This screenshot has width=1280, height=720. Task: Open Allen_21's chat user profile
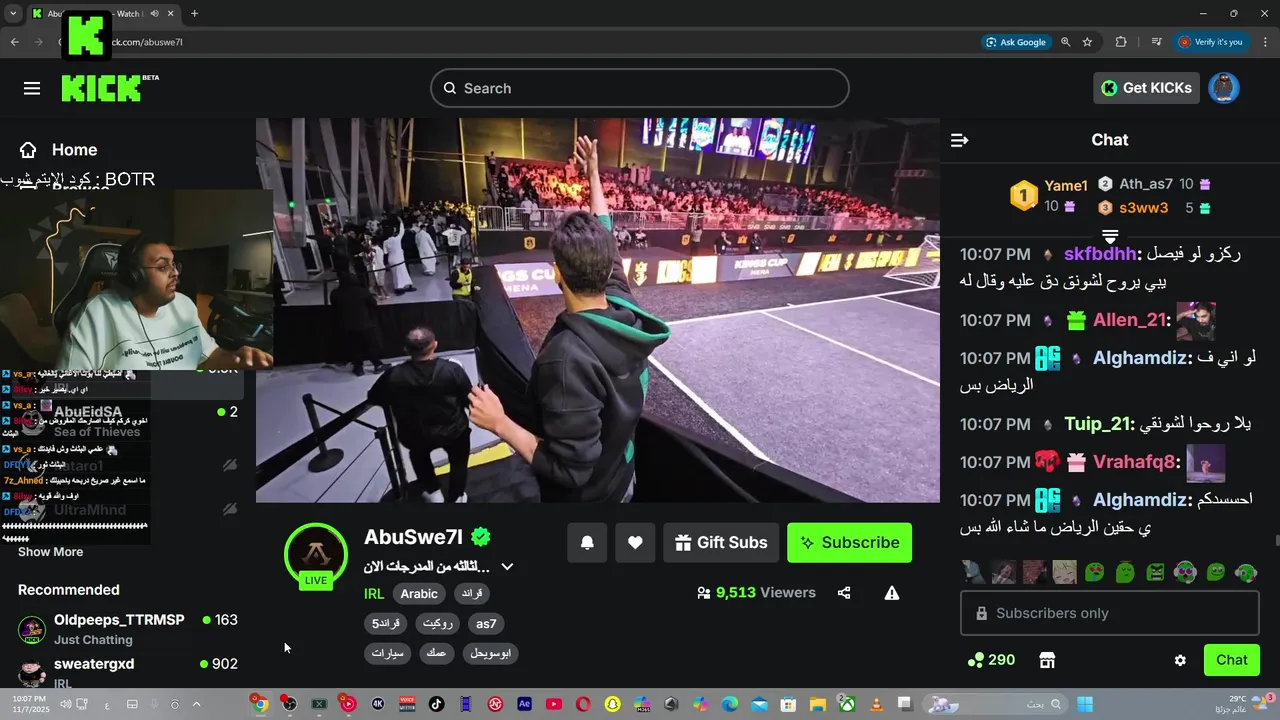[x=1130, y=320]
